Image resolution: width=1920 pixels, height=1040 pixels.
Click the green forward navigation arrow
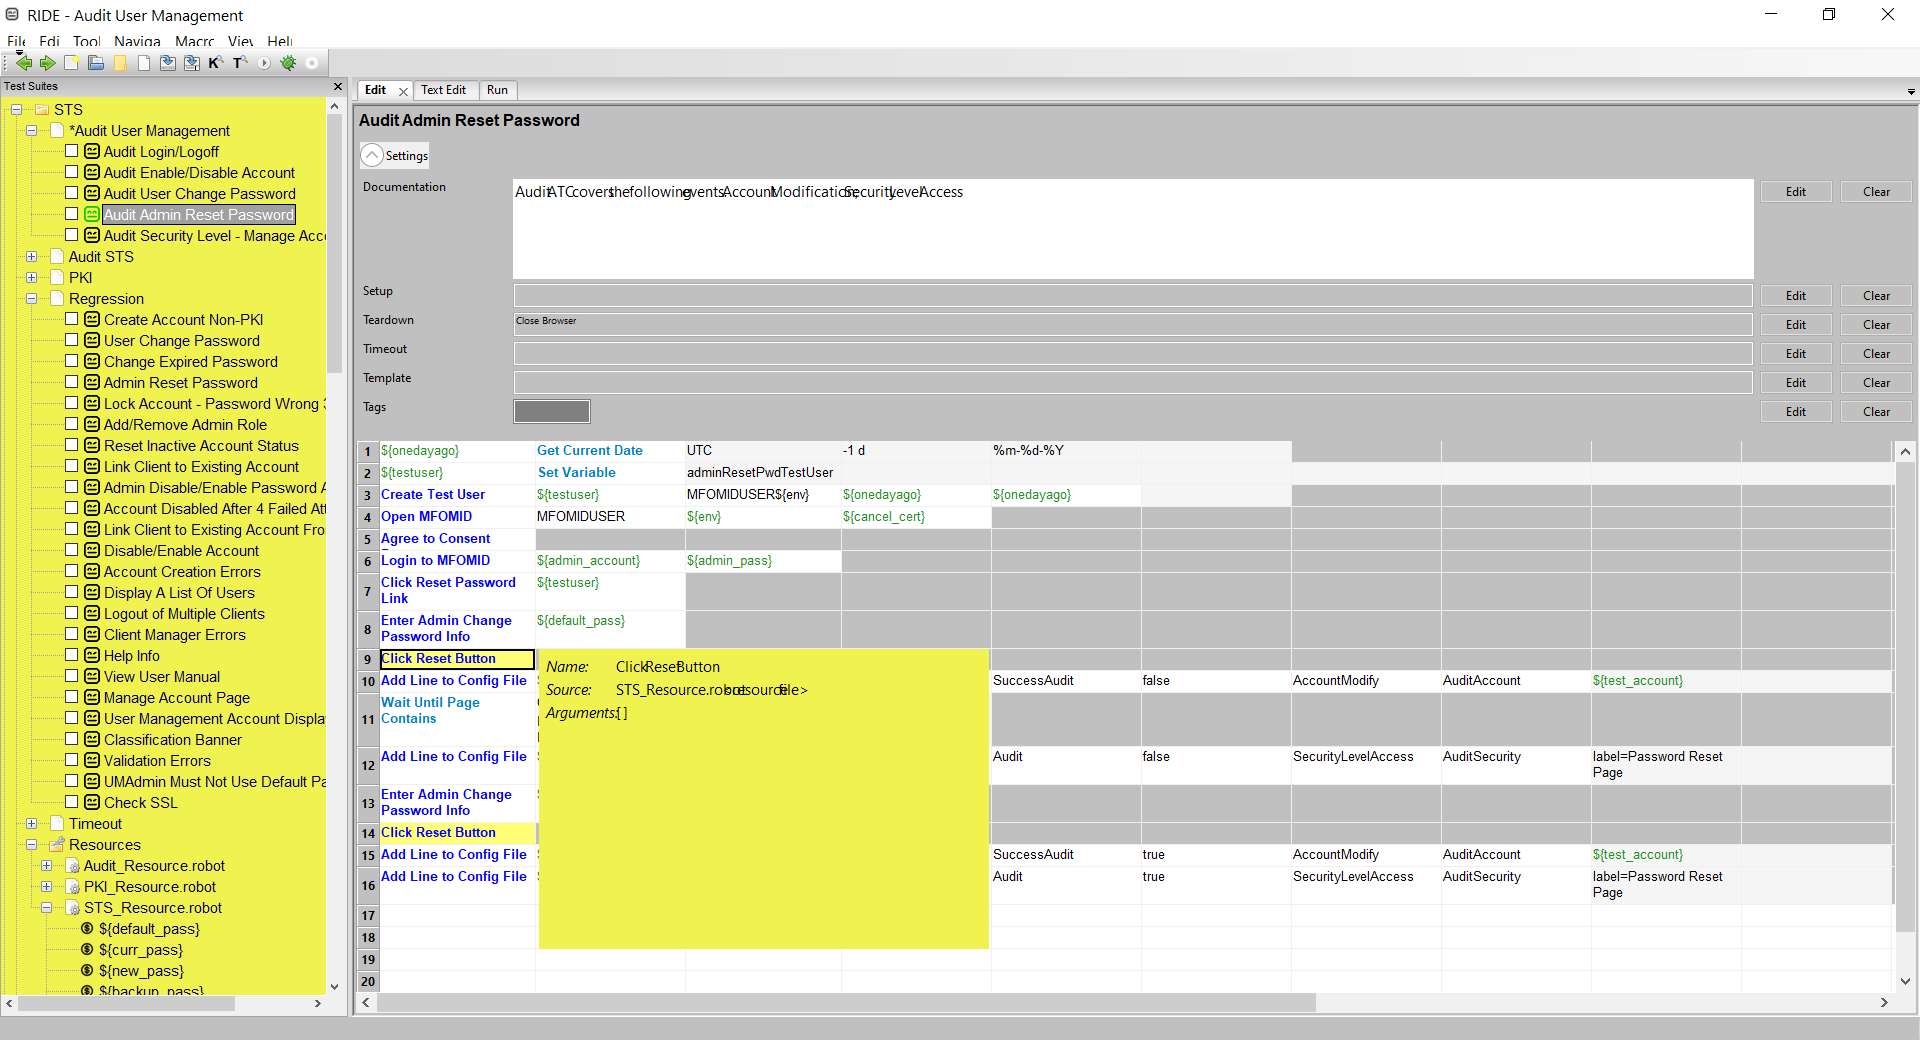[x=47, y=62]
